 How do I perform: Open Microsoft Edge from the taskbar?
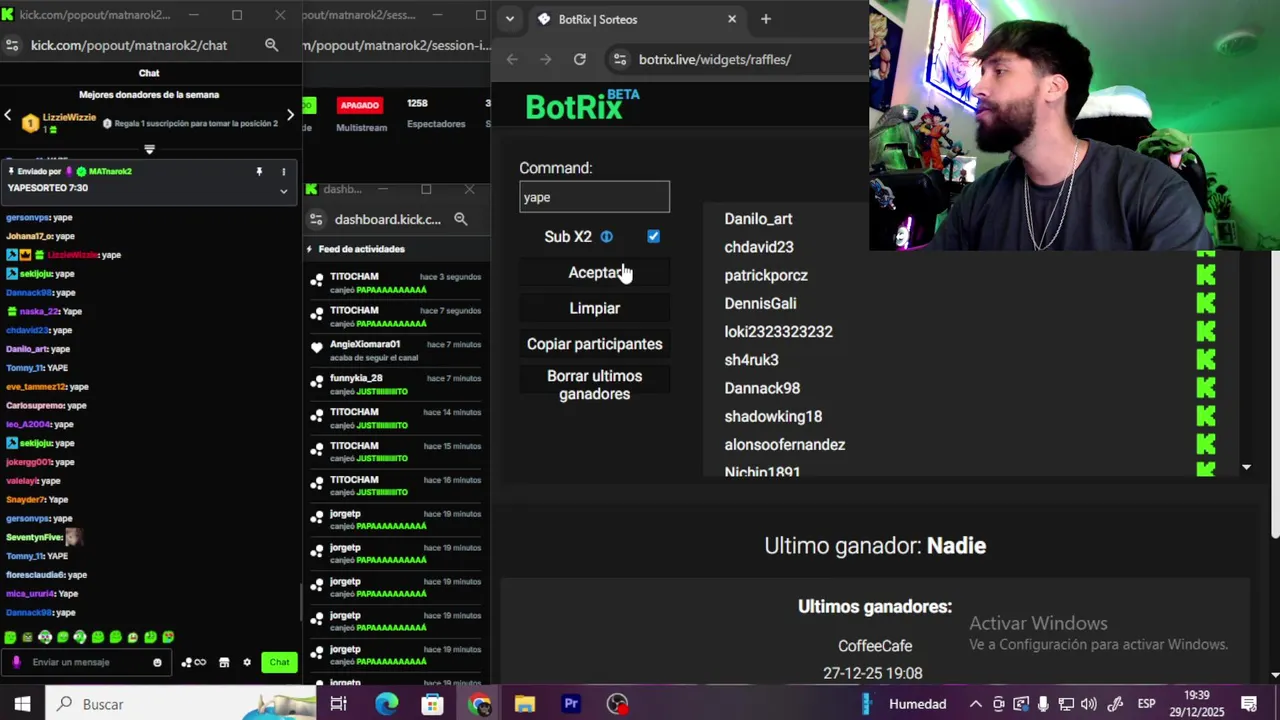coord(386,704)
